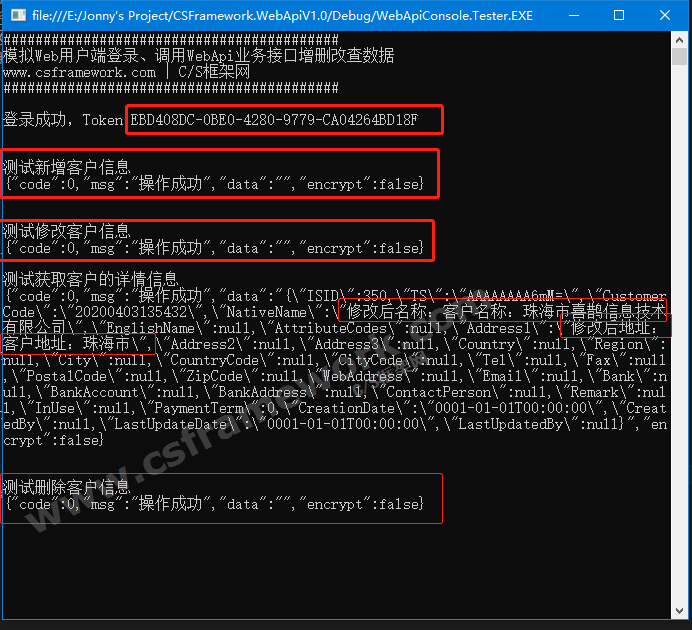Image resolution: width=692 pixels, height=630 pixels.
Task: Click the JSON response under '测试删除客户信息'
Action: [x=220, y=504]
